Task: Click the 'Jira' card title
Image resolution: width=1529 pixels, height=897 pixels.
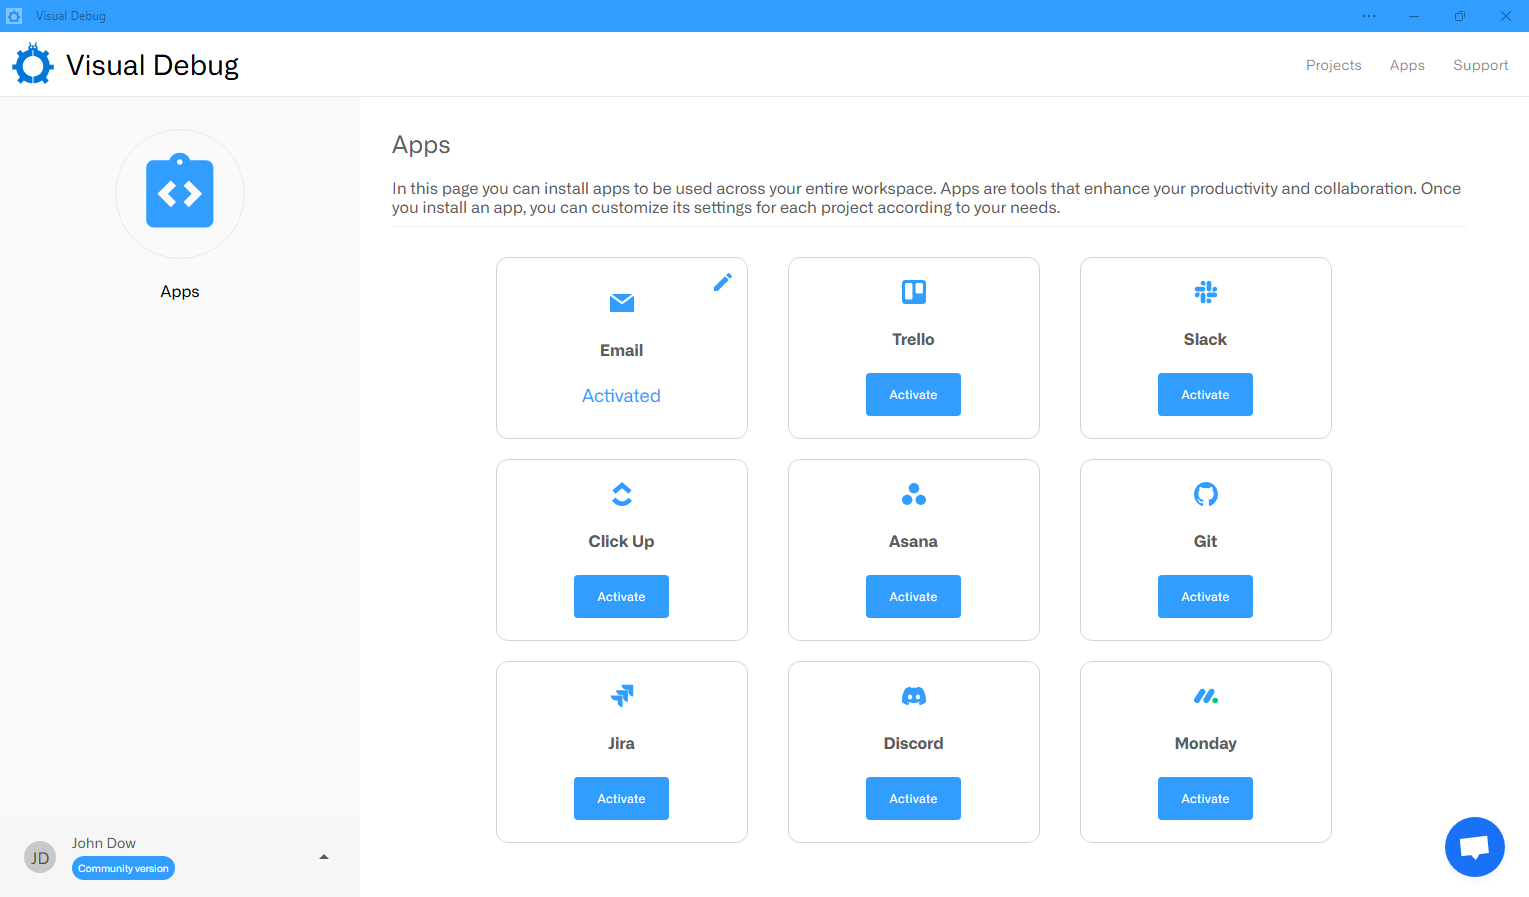Action: point(621,743)
